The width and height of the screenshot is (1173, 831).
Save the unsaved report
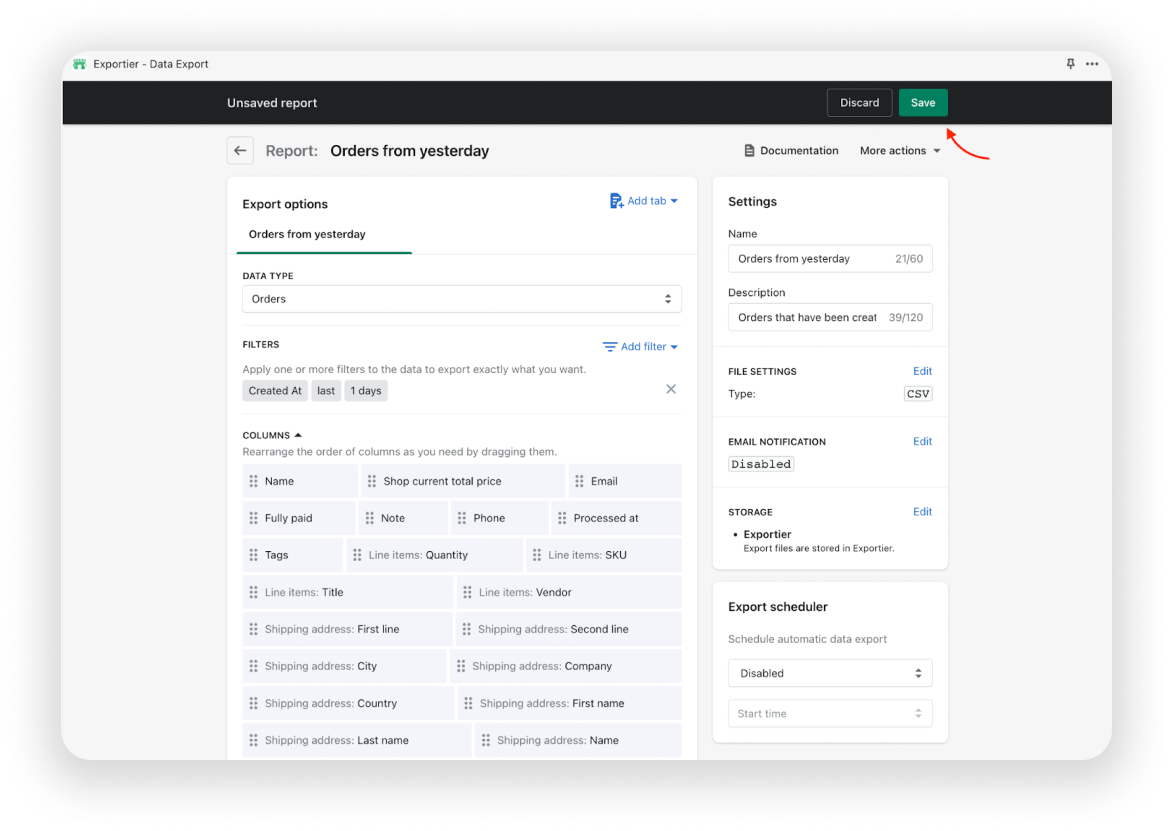pos(923,102)
